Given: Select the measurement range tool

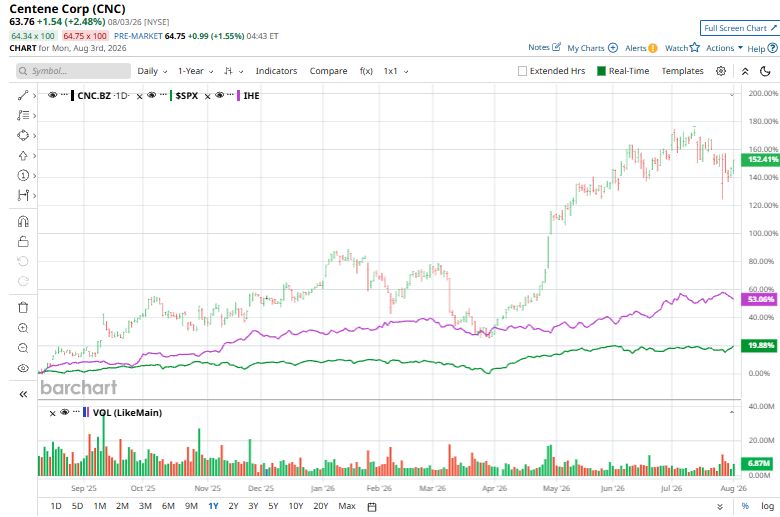Looking at the screenshot, I should [23, 195].
